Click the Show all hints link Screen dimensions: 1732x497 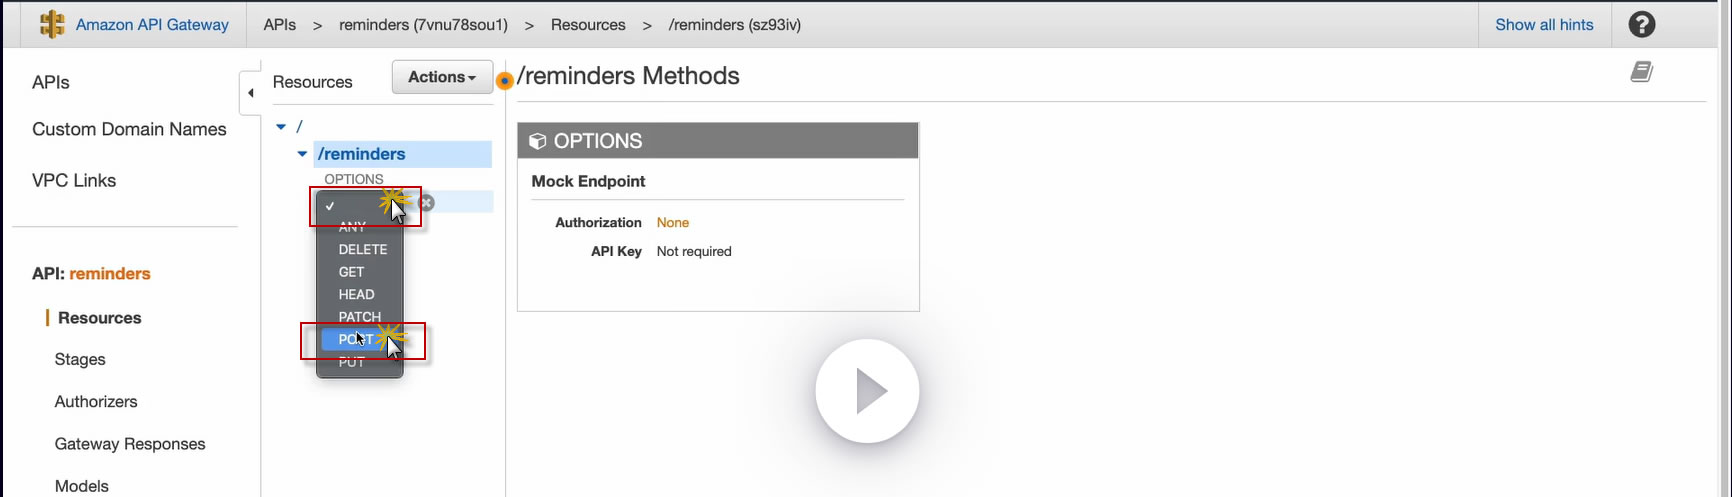point(1544,24)
